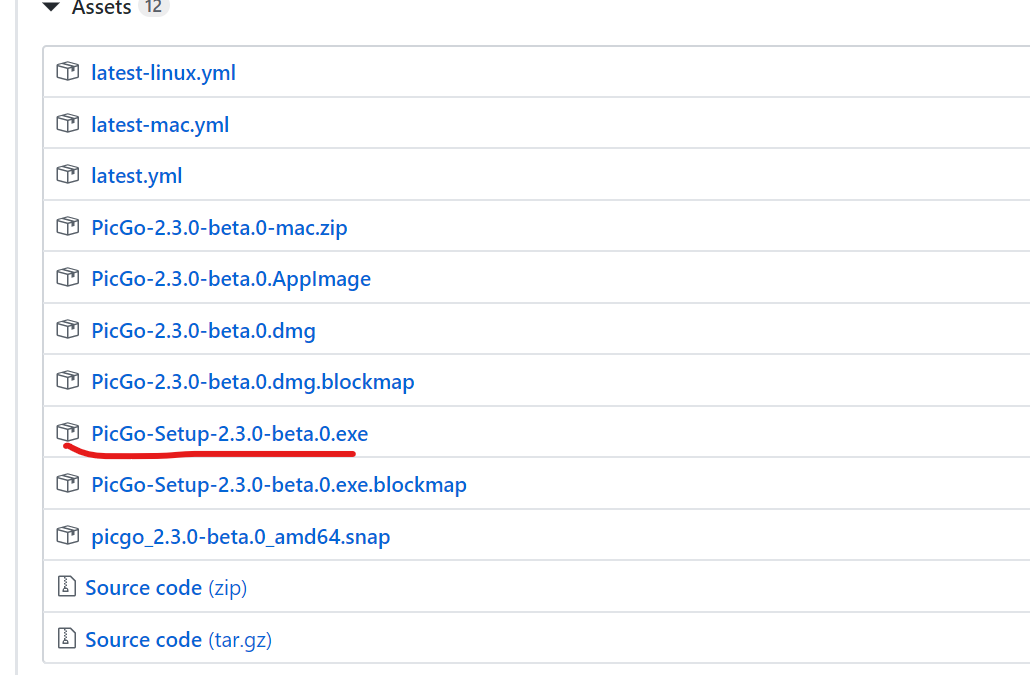The image size is (1030, 675).
Task: Click package icon beside PicGo-2.3.0-beta.0.AppImage
Action: [x=68, y=277]
